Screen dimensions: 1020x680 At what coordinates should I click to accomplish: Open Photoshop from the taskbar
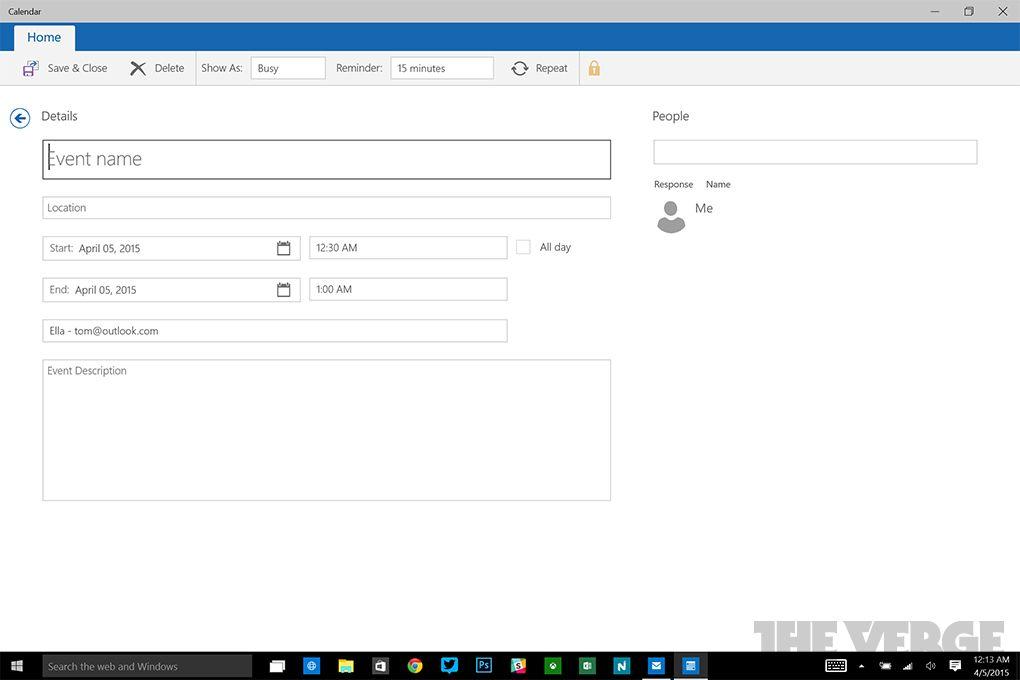[x=484, y=666]
